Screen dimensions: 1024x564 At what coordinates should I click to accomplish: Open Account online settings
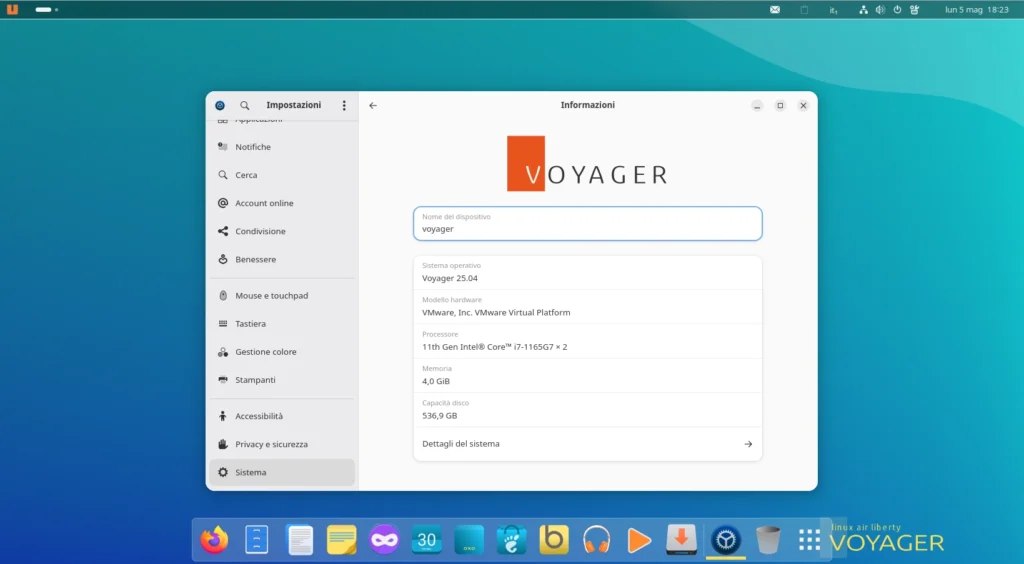[282, 203]
